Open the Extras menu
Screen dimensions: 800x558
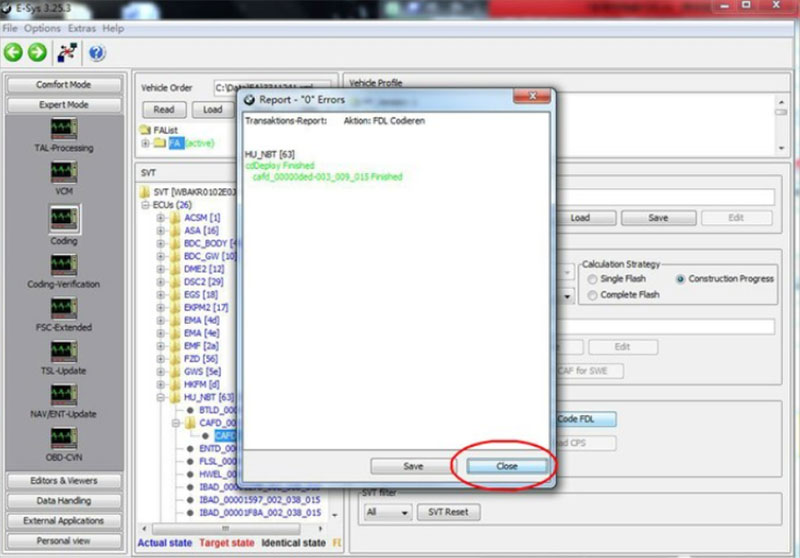(x=82, y=29)
